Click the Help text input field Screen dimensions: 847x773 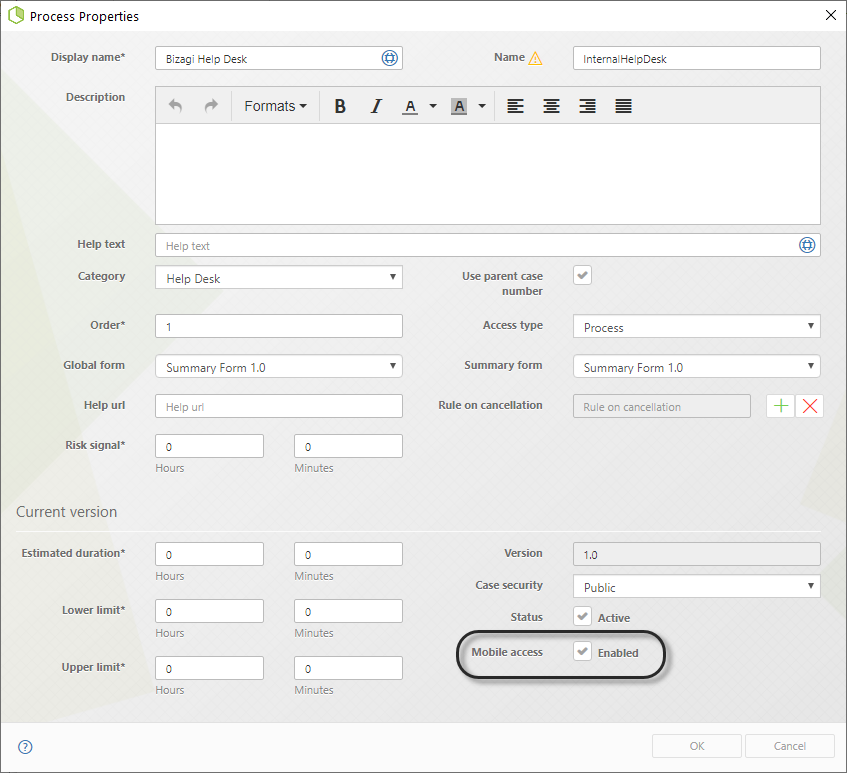pos(488,245)
